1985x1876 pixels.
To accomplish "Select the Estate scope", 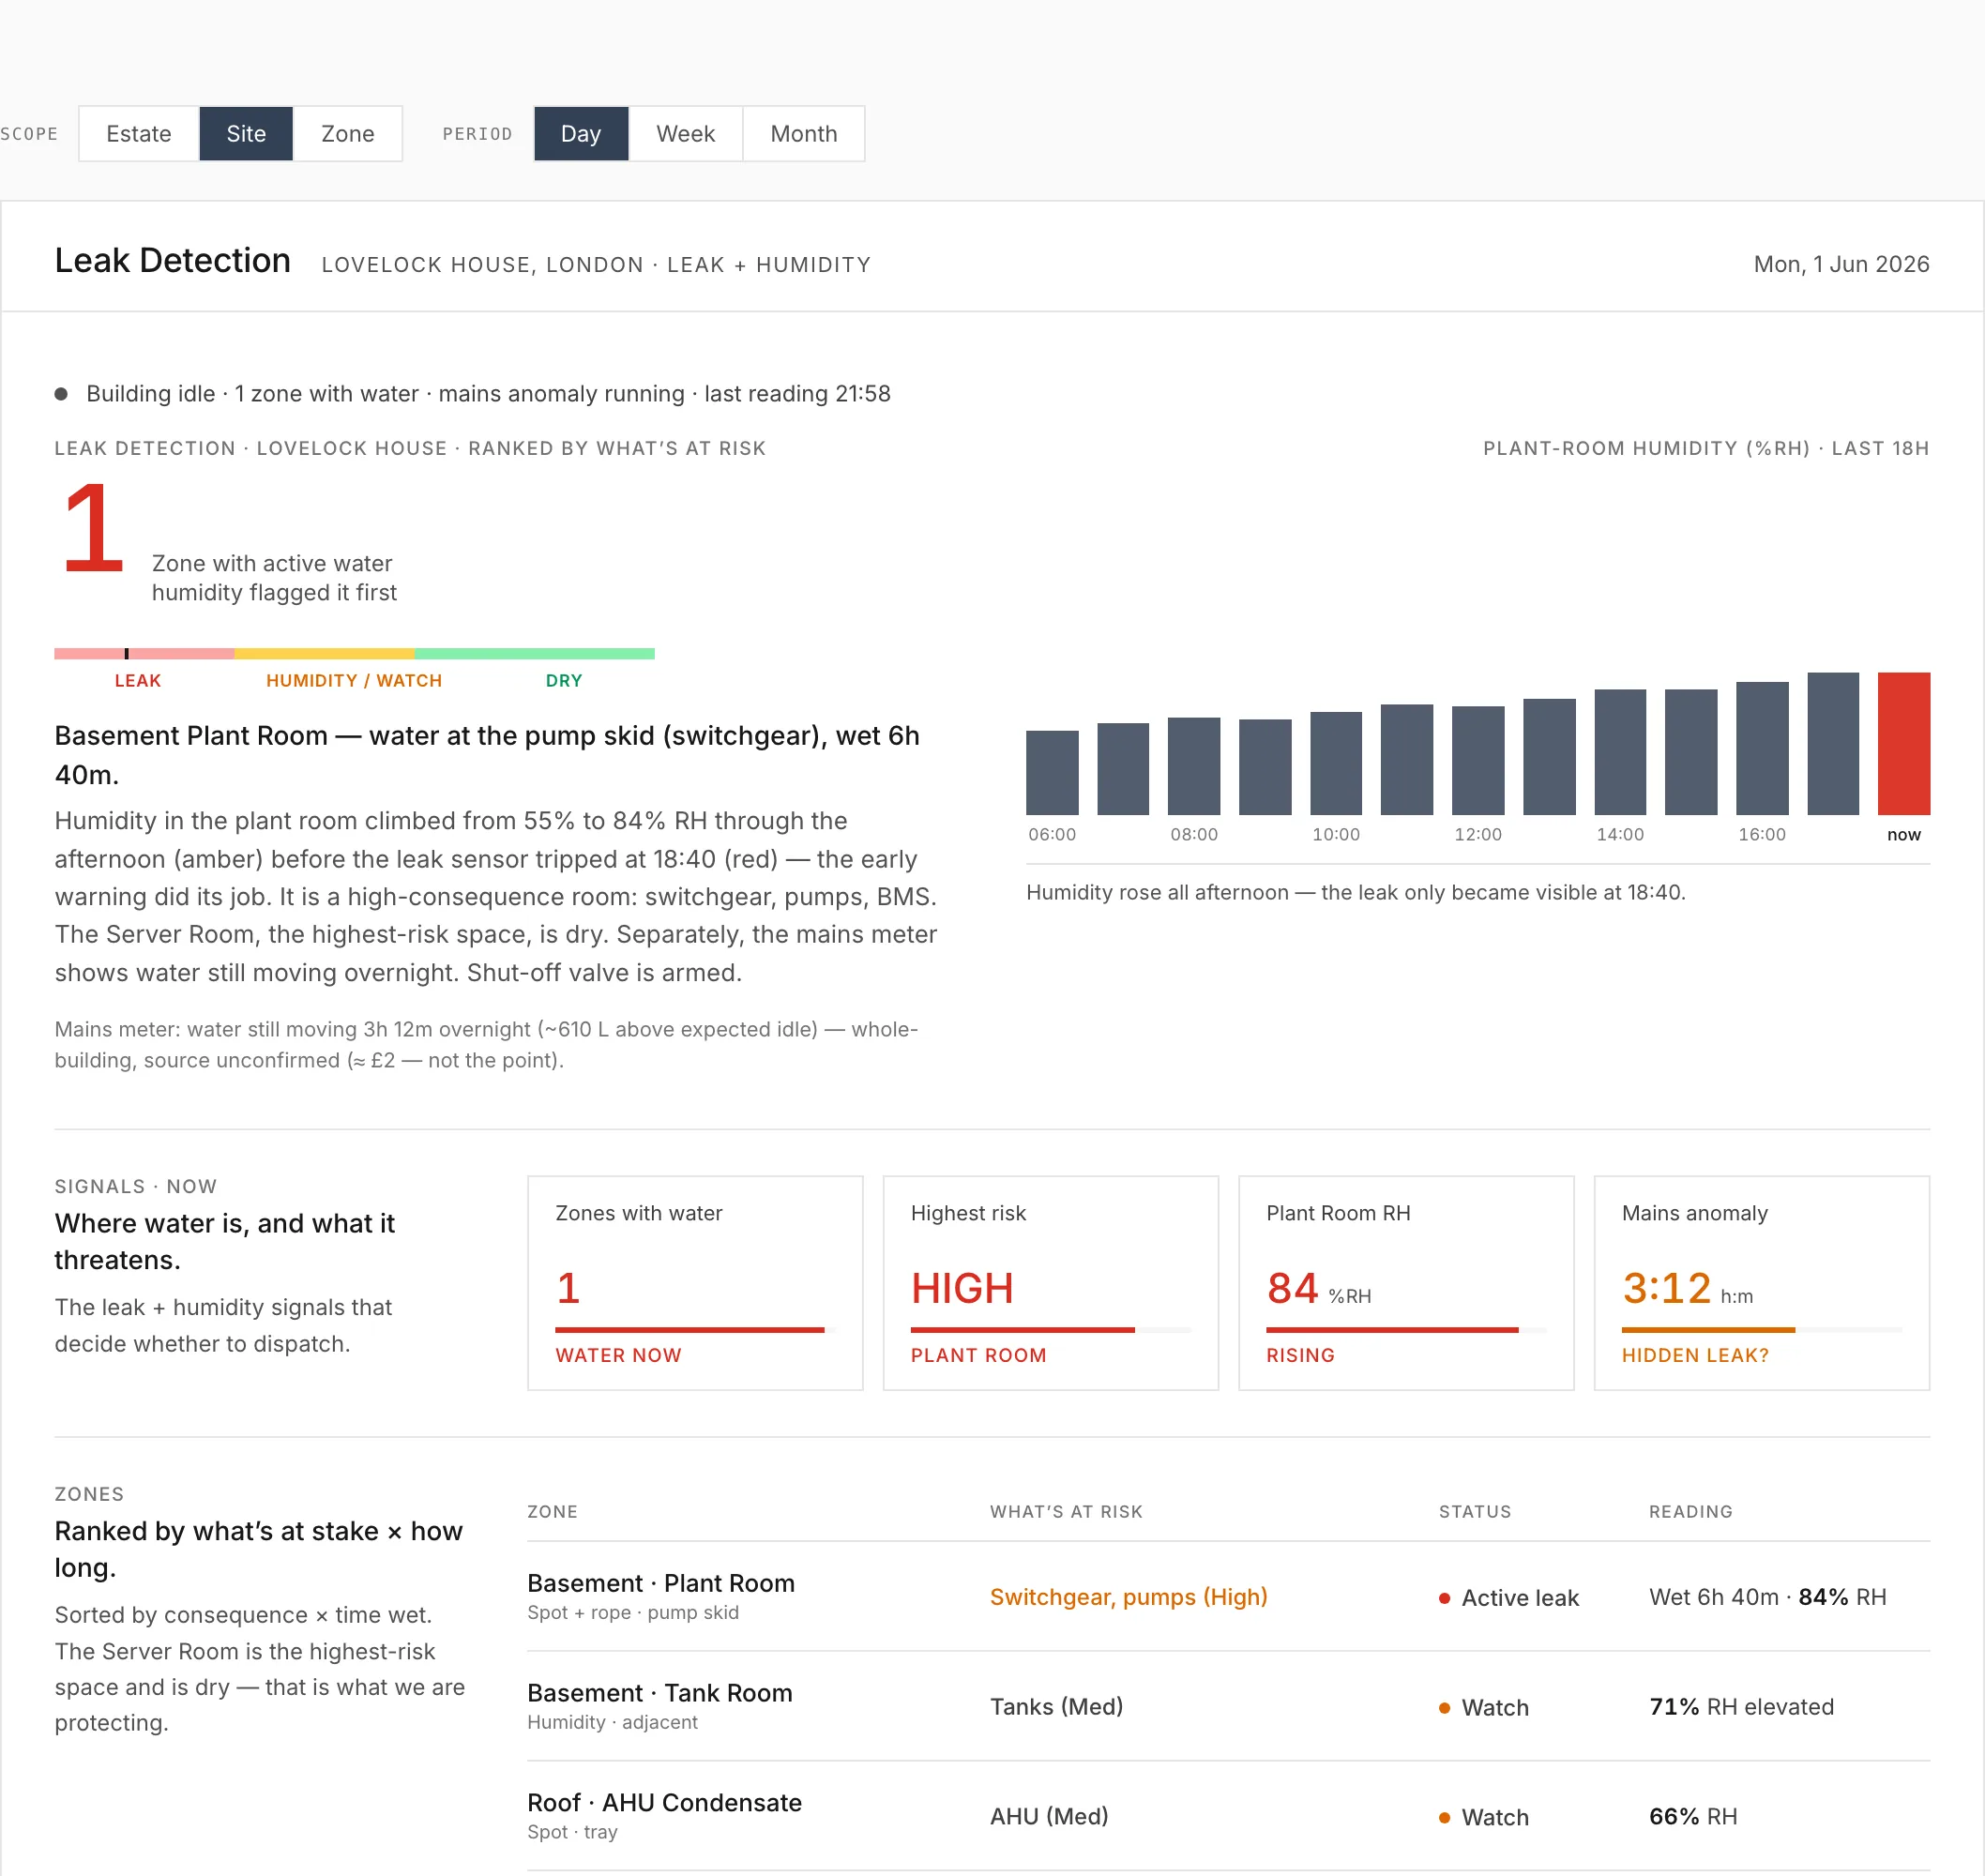I will [139, 134].
